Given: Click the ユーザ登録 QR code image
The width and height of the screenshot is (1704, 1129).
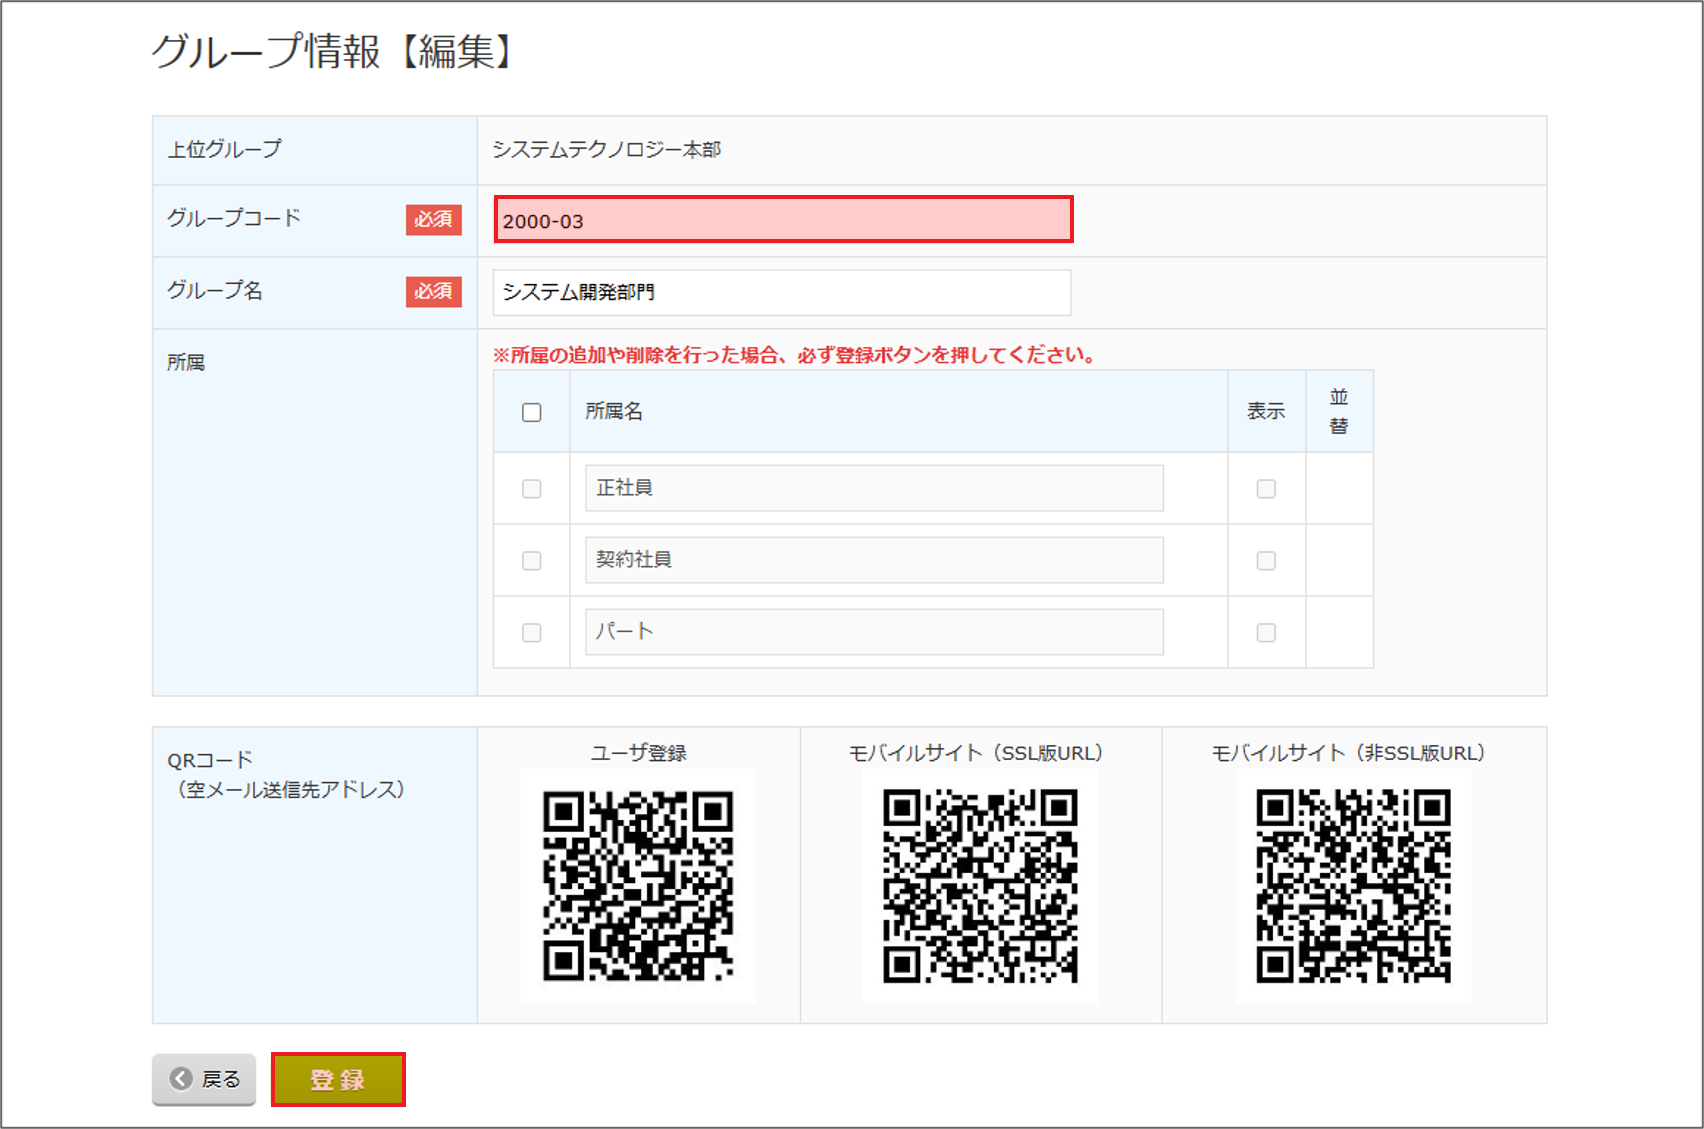Looking at the screenshot, I should pos(638,886).
